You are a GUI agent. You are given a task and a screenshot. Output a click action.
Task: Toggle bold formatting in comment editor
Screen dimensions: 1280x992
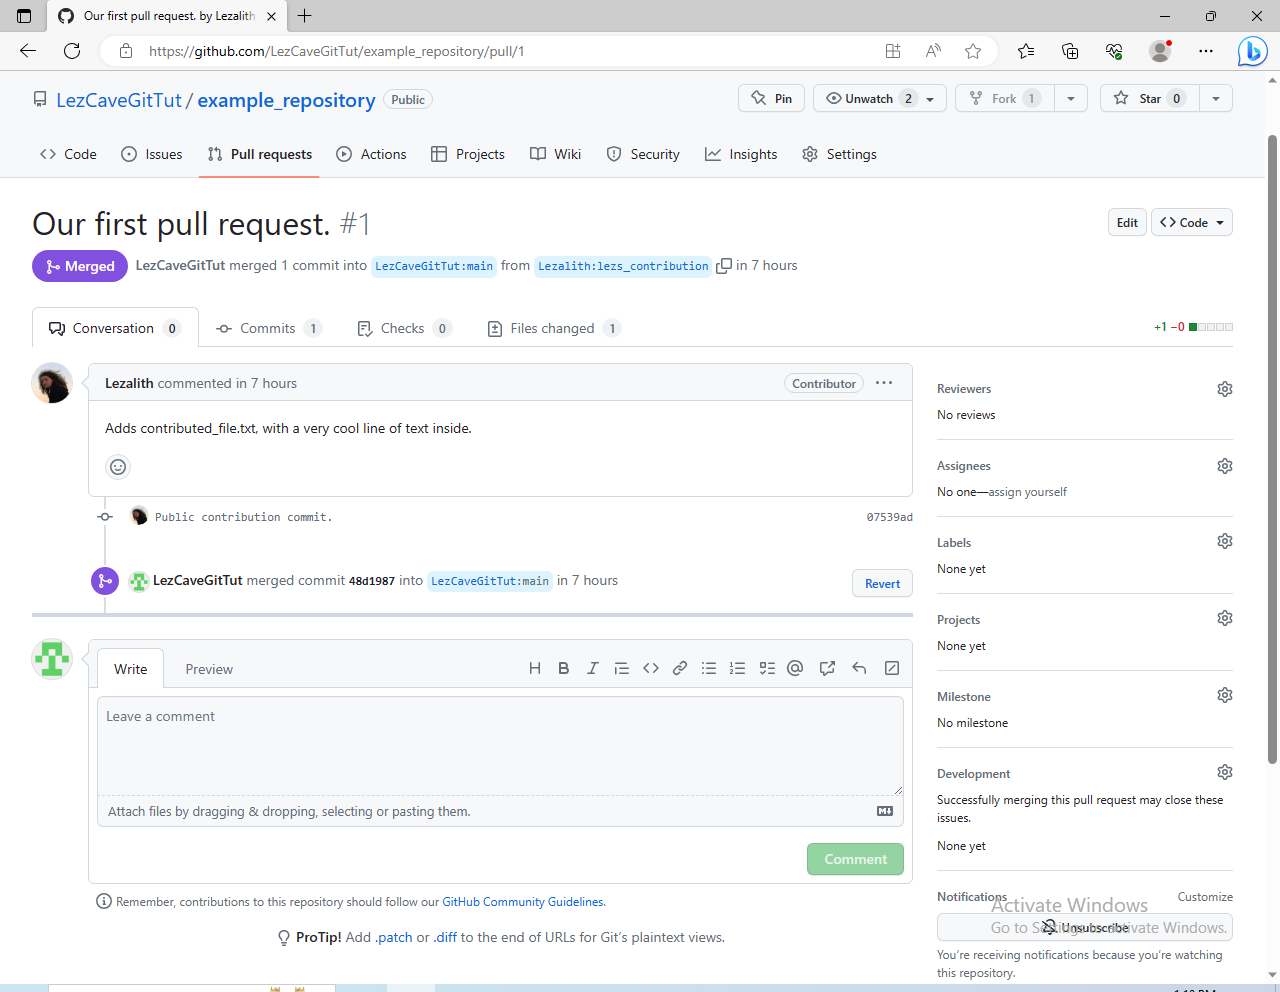tap(564, 668)
